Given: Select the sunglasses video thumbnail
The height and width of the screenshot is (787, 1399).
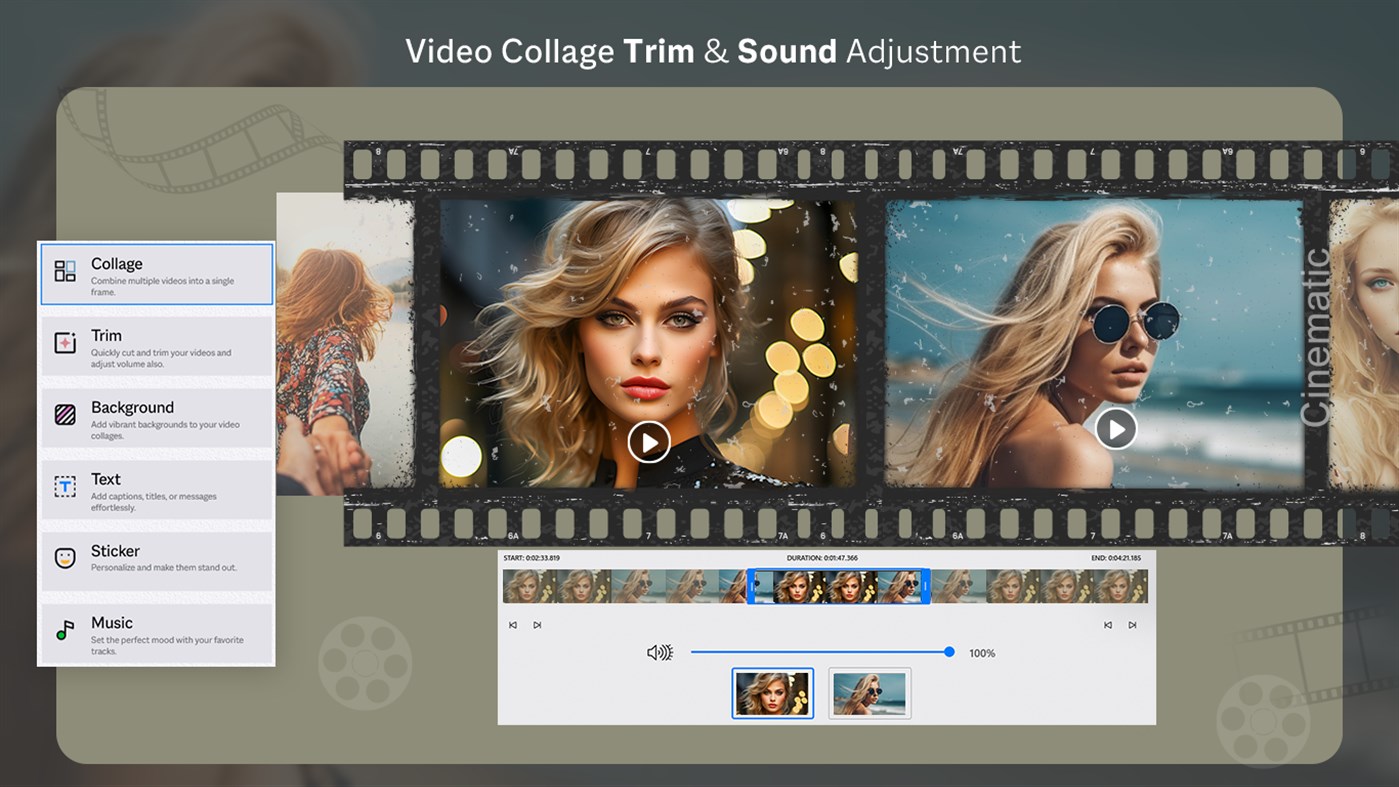Looking at the screenshot, I should (x=869, y=692).
